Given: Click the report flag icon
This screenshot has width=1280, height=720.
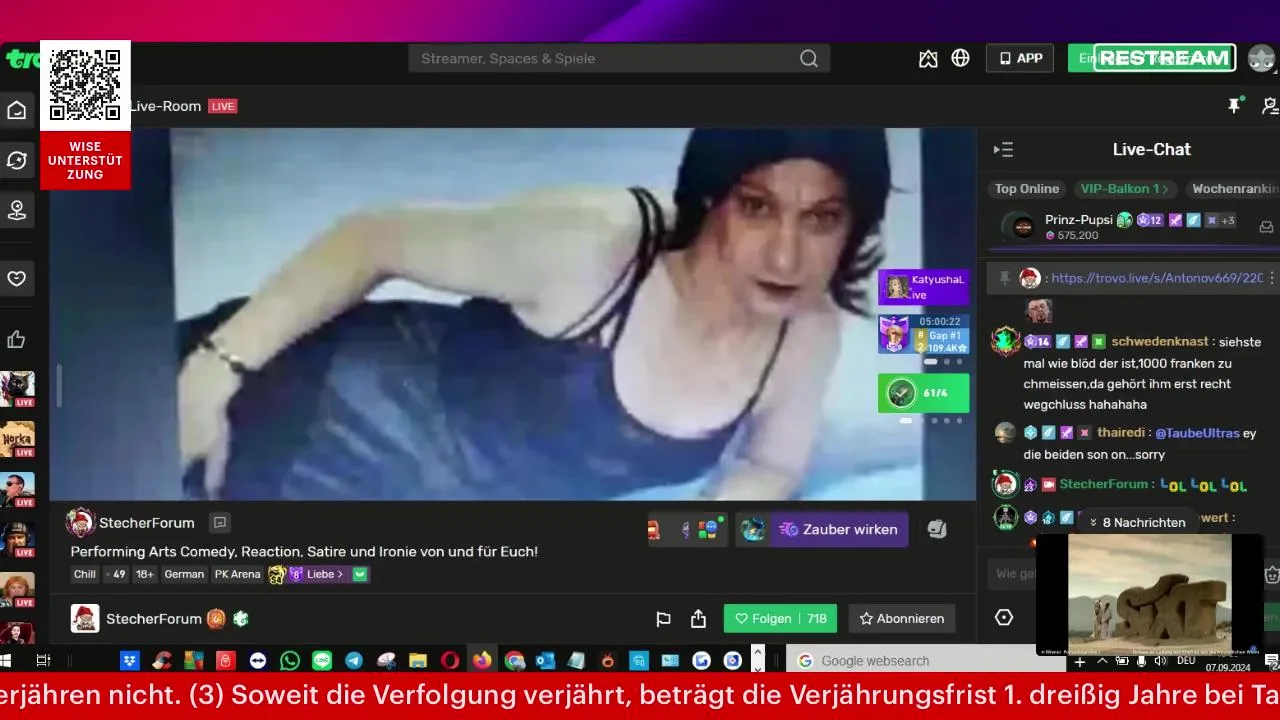Looking at the screenshot, I should pos(663,619).
